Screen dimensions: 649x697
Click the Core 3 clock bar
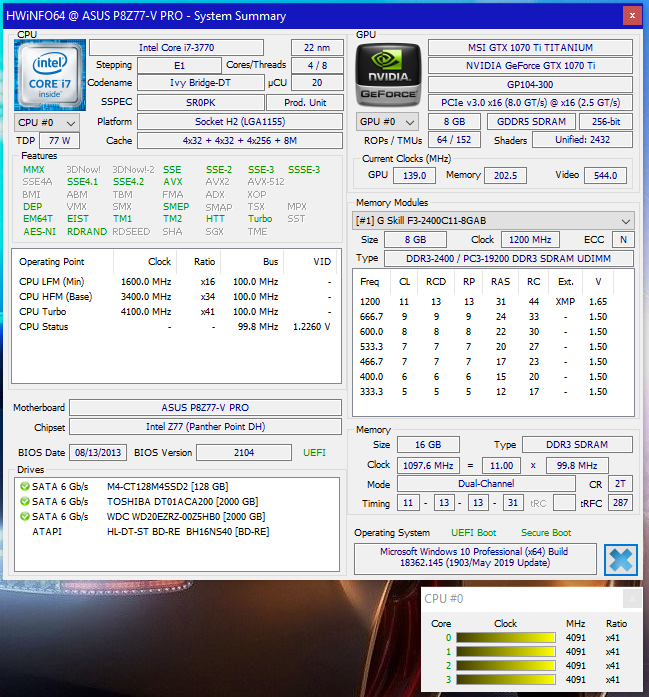point(506,680)
